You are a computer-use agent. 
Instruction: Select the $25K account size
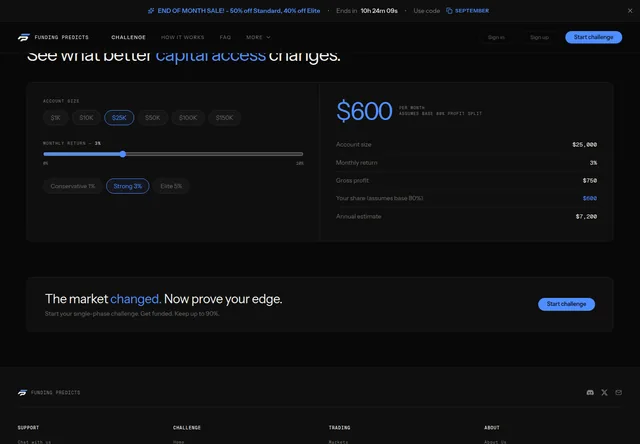119,118
